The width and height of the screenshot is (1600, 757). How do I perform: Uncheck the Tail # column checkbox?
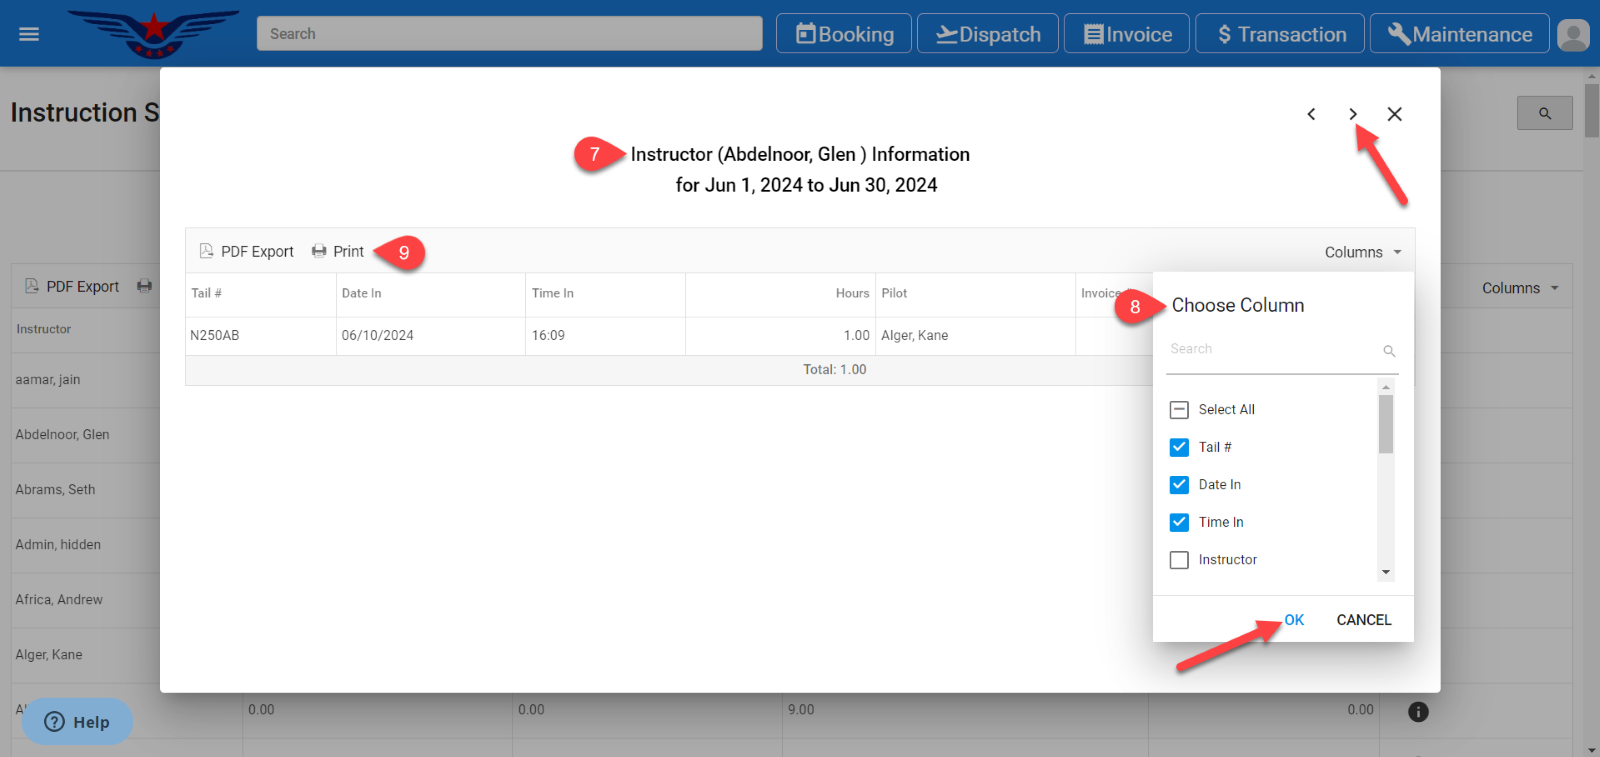coord(1180,447)
